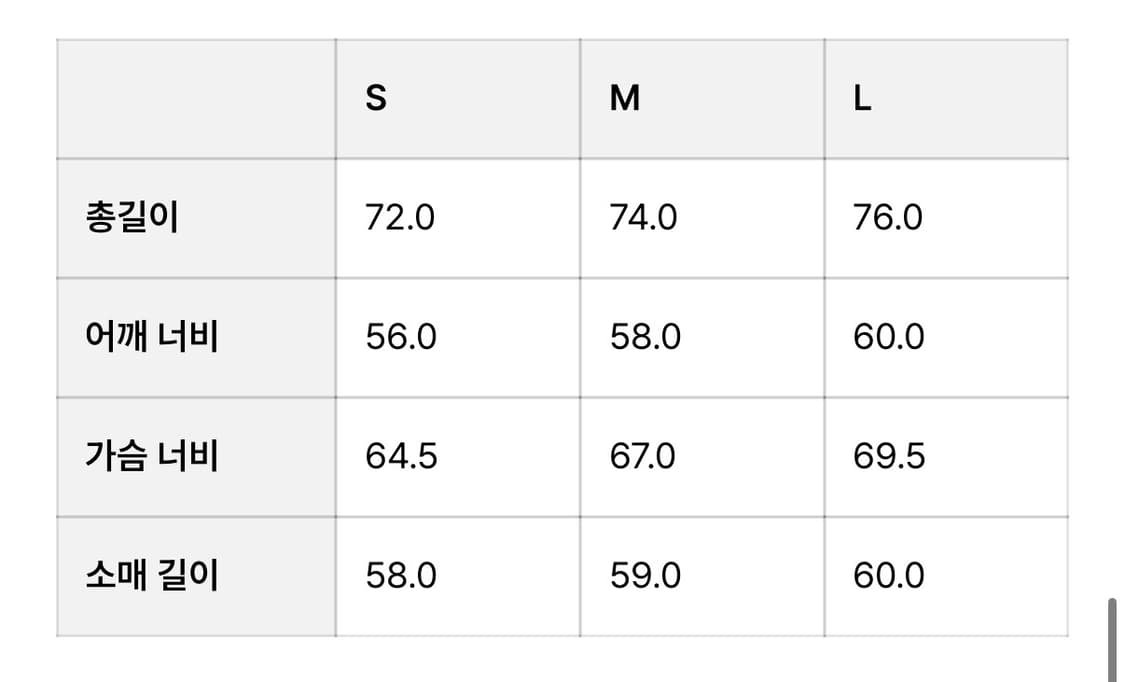The width and height of the screenshot is (1125, 682).
Task: Click the 67.0 chest width value
Action: tap(643, 456)
